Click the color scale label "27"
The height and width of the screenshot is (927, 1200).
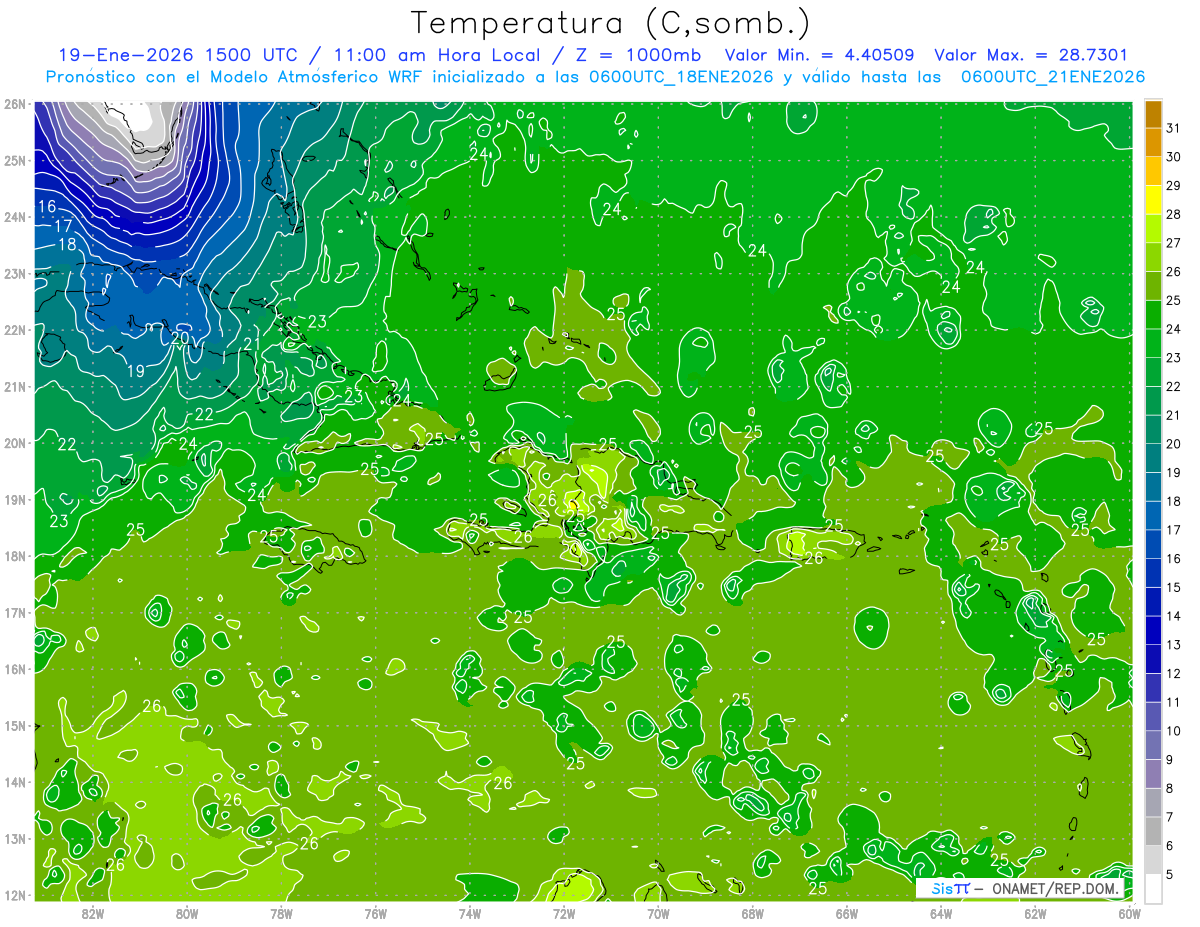click(1173, 243)
